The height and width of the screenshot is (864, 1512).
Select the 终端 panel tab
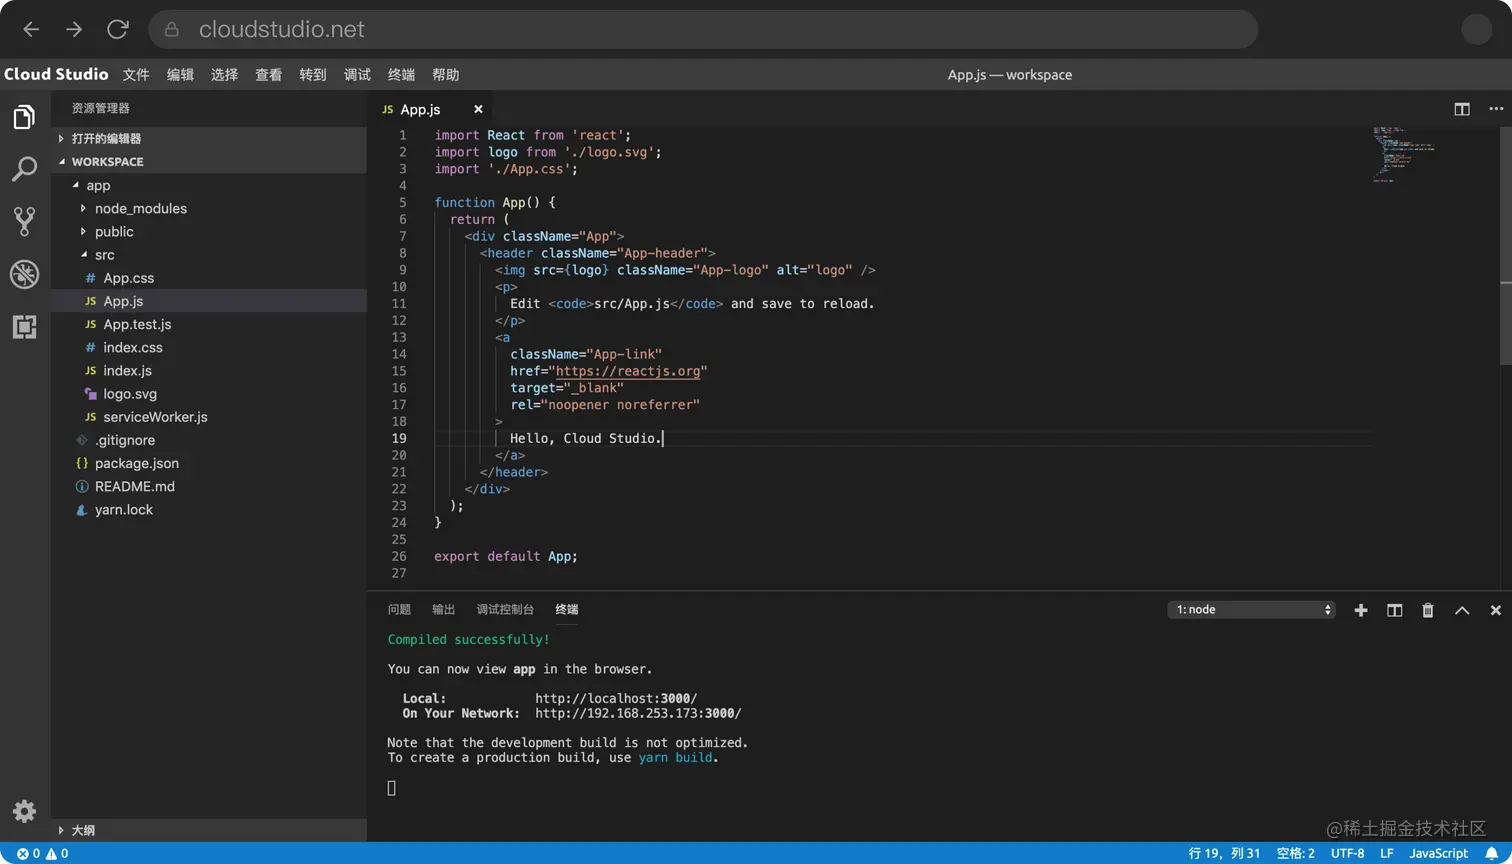click(567, 610)
